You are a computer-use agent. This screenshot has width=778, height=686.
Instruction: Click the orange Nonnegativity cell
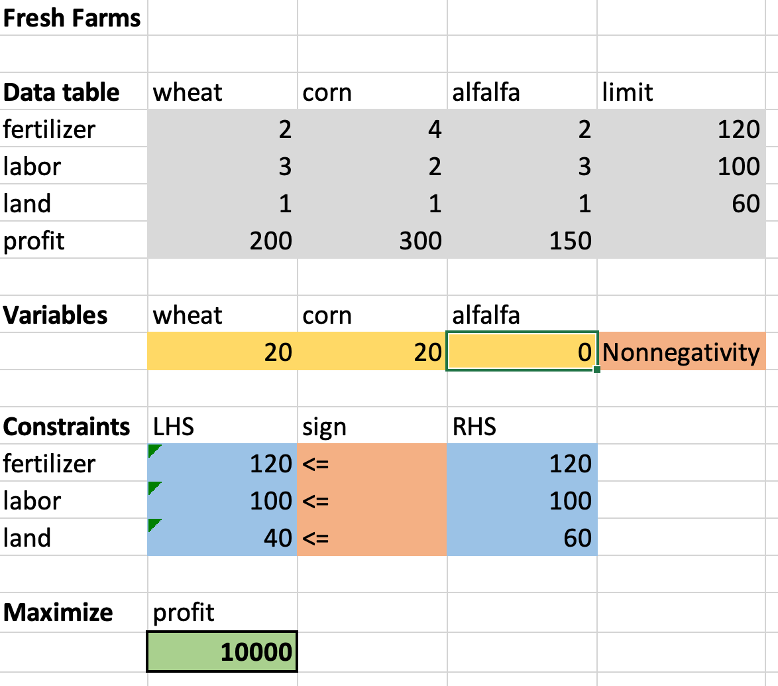pos(681,353)
